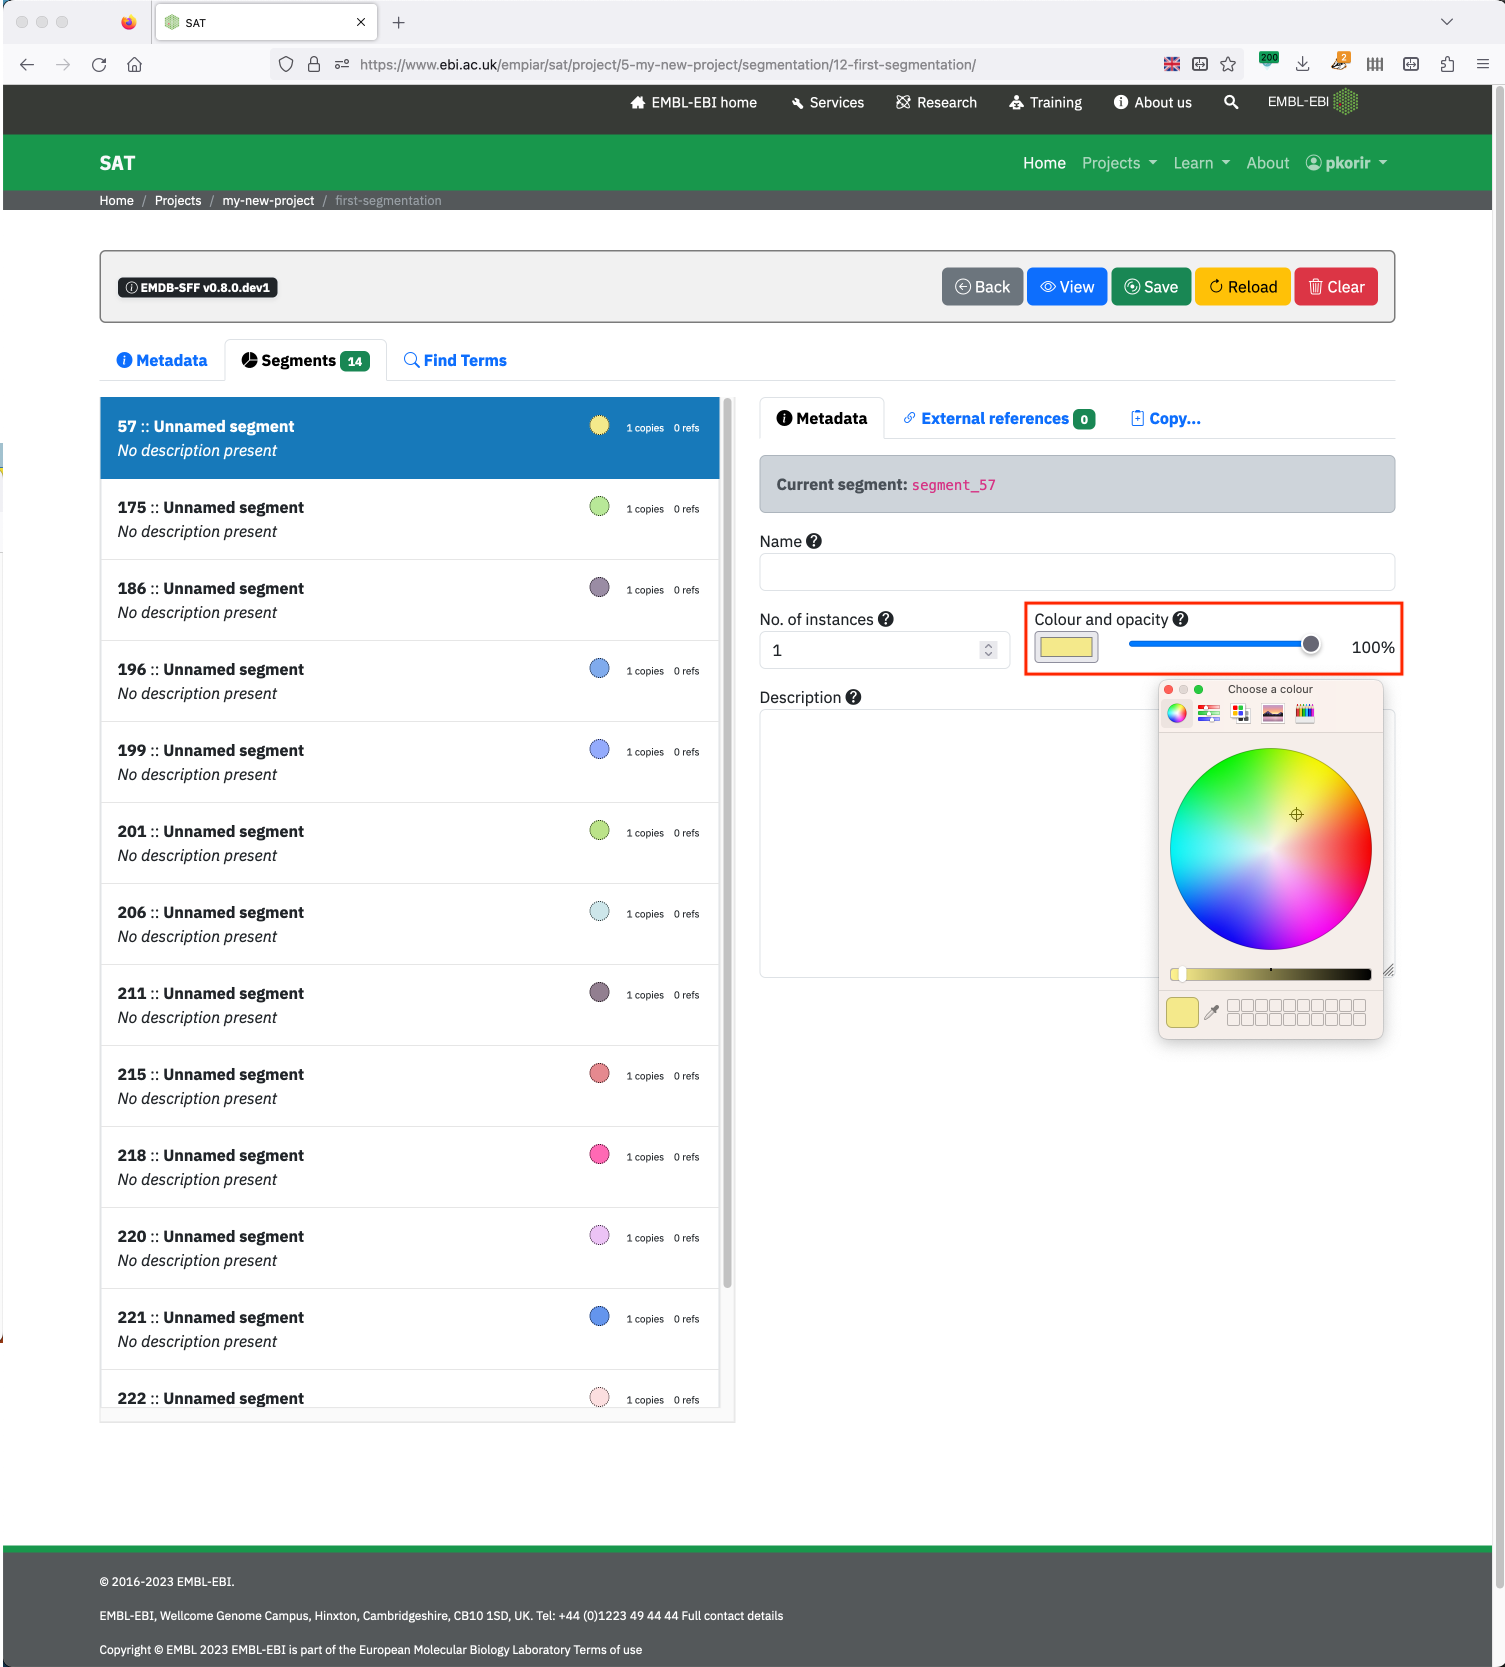Open Firefox home page icon
The width and height of the screenshot is (1505, 1667).
[x=134, y=64]
